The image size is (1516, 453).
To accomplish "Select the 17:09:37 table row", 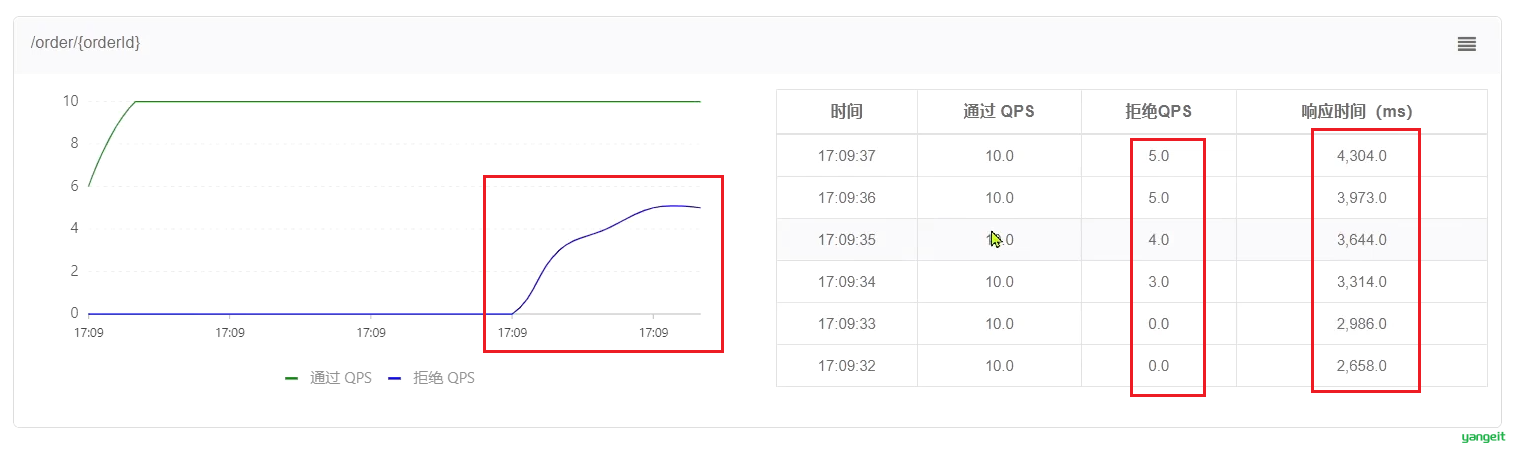I will [1132, 156].
